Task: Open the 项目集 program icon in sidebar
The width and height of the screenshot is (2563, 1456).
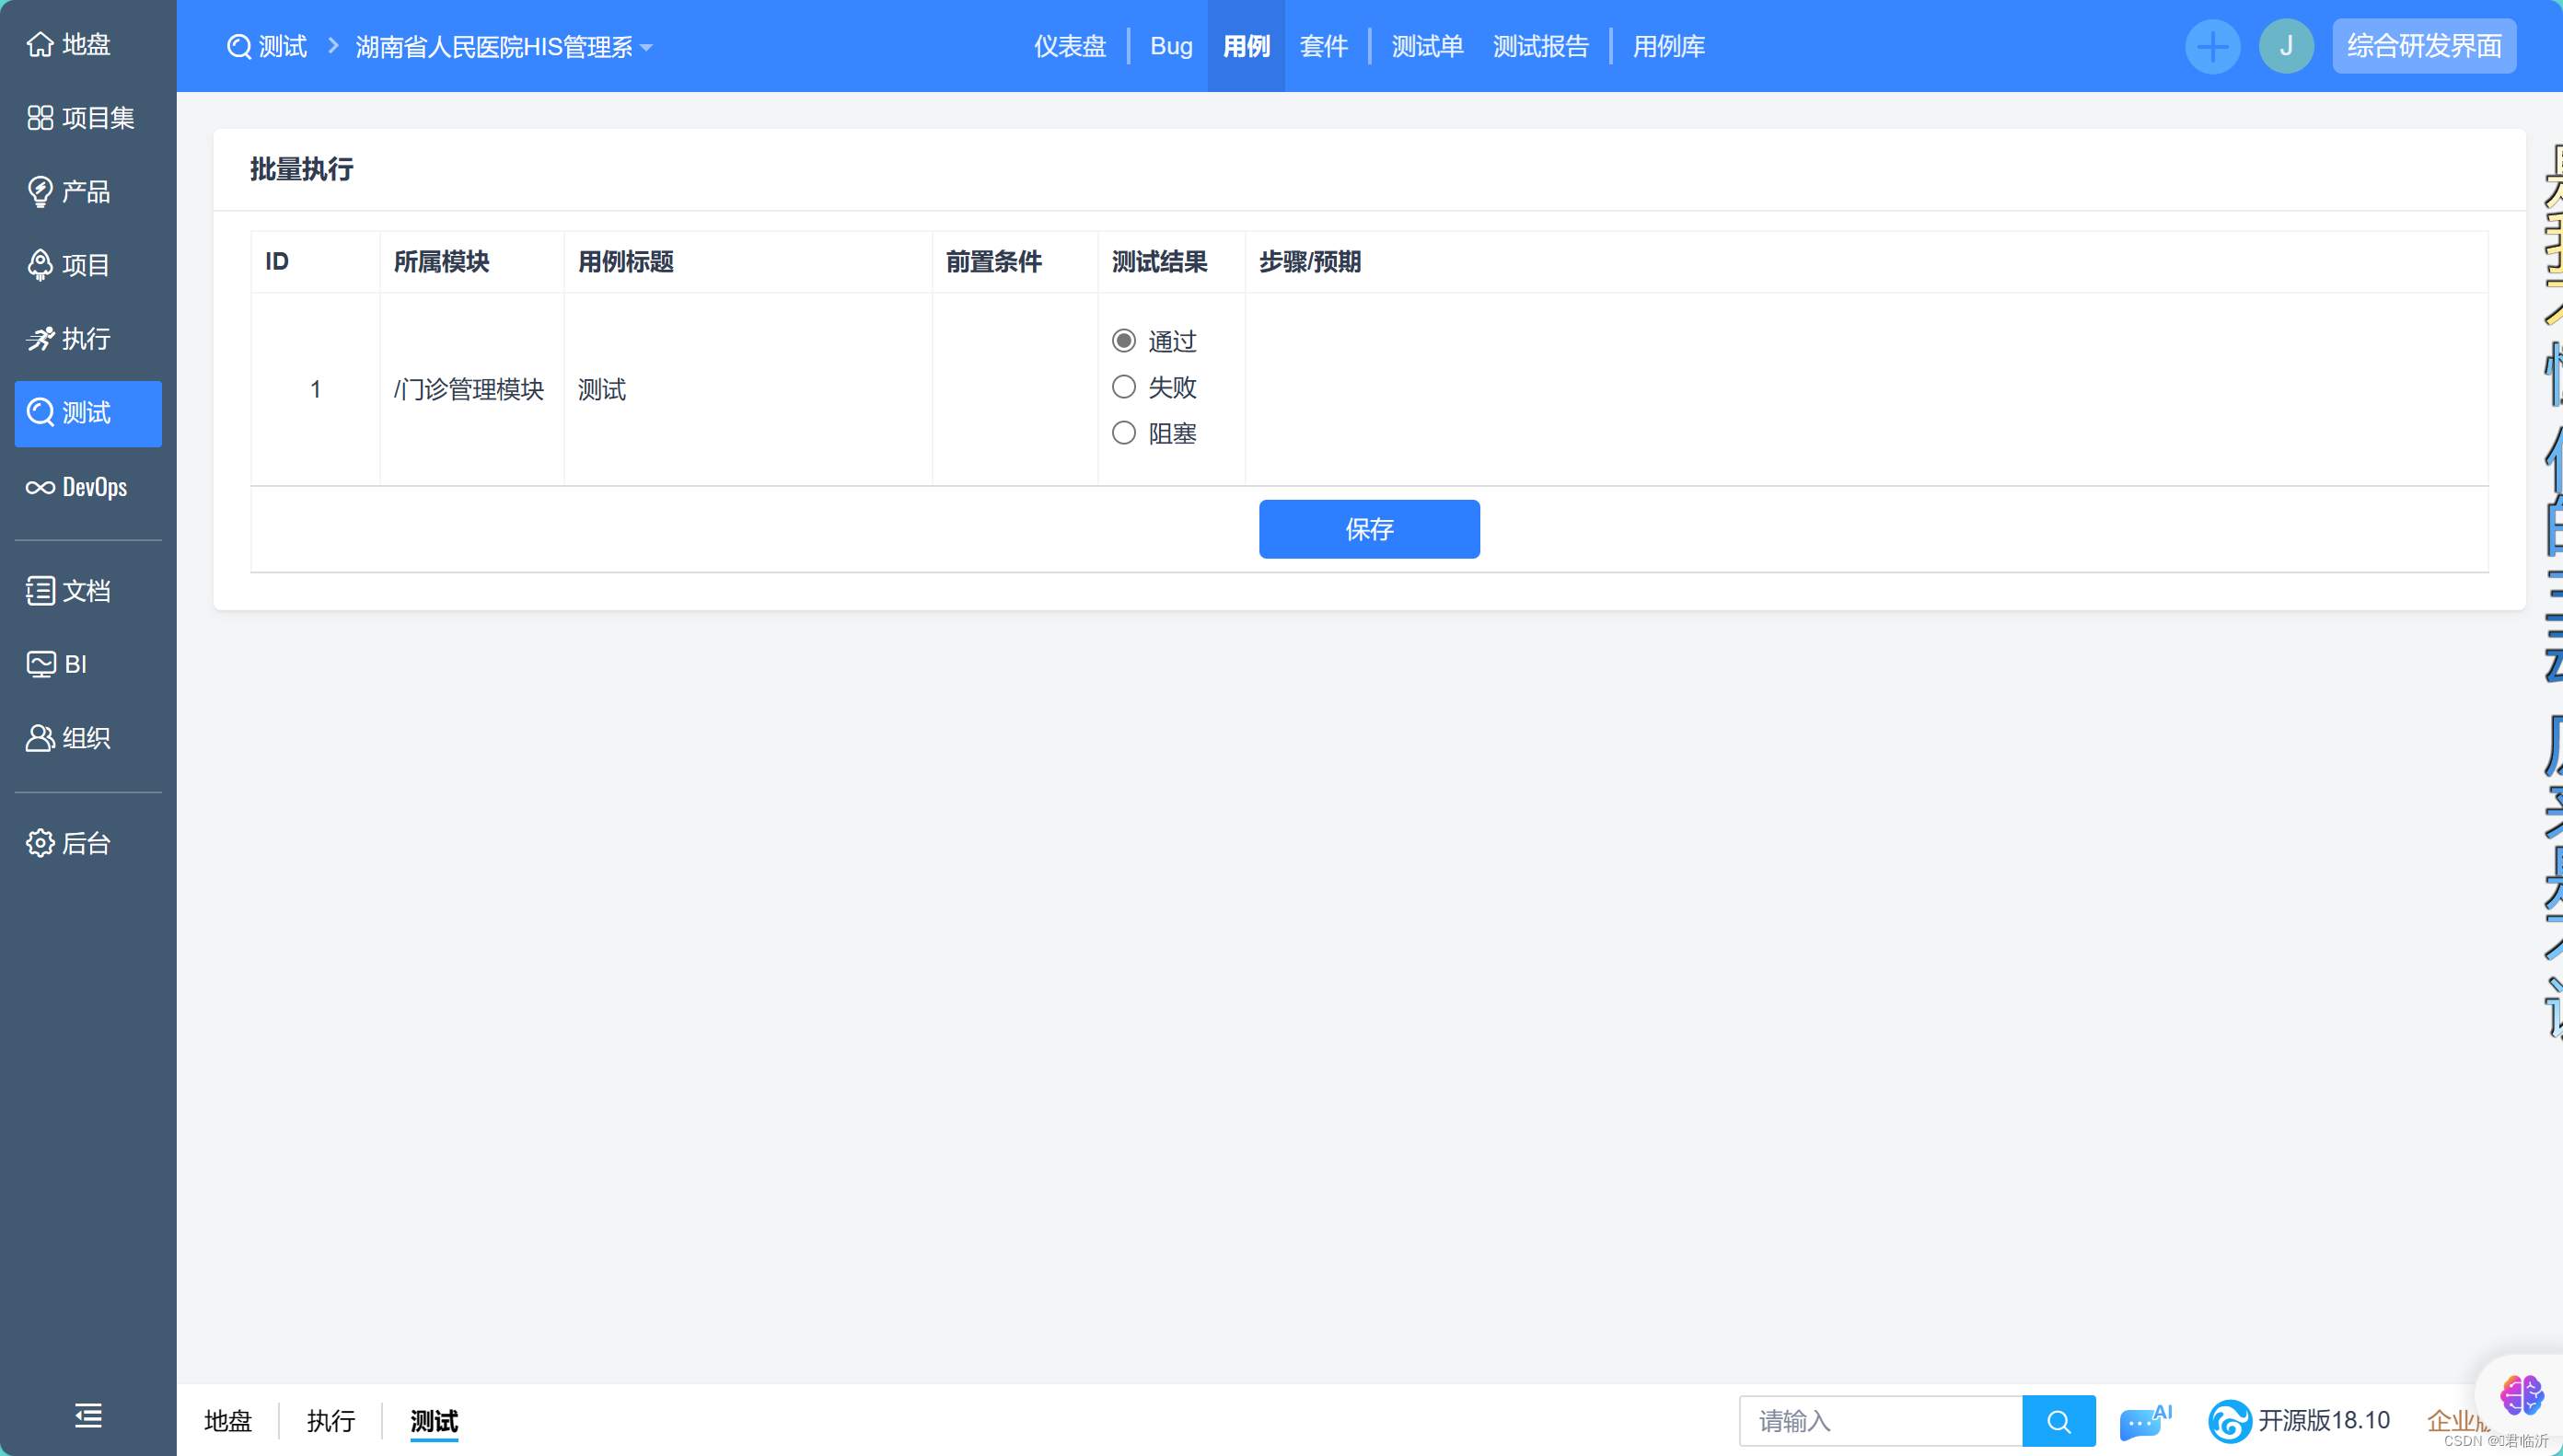Action: pyautogui.click(x=40, y=118)
